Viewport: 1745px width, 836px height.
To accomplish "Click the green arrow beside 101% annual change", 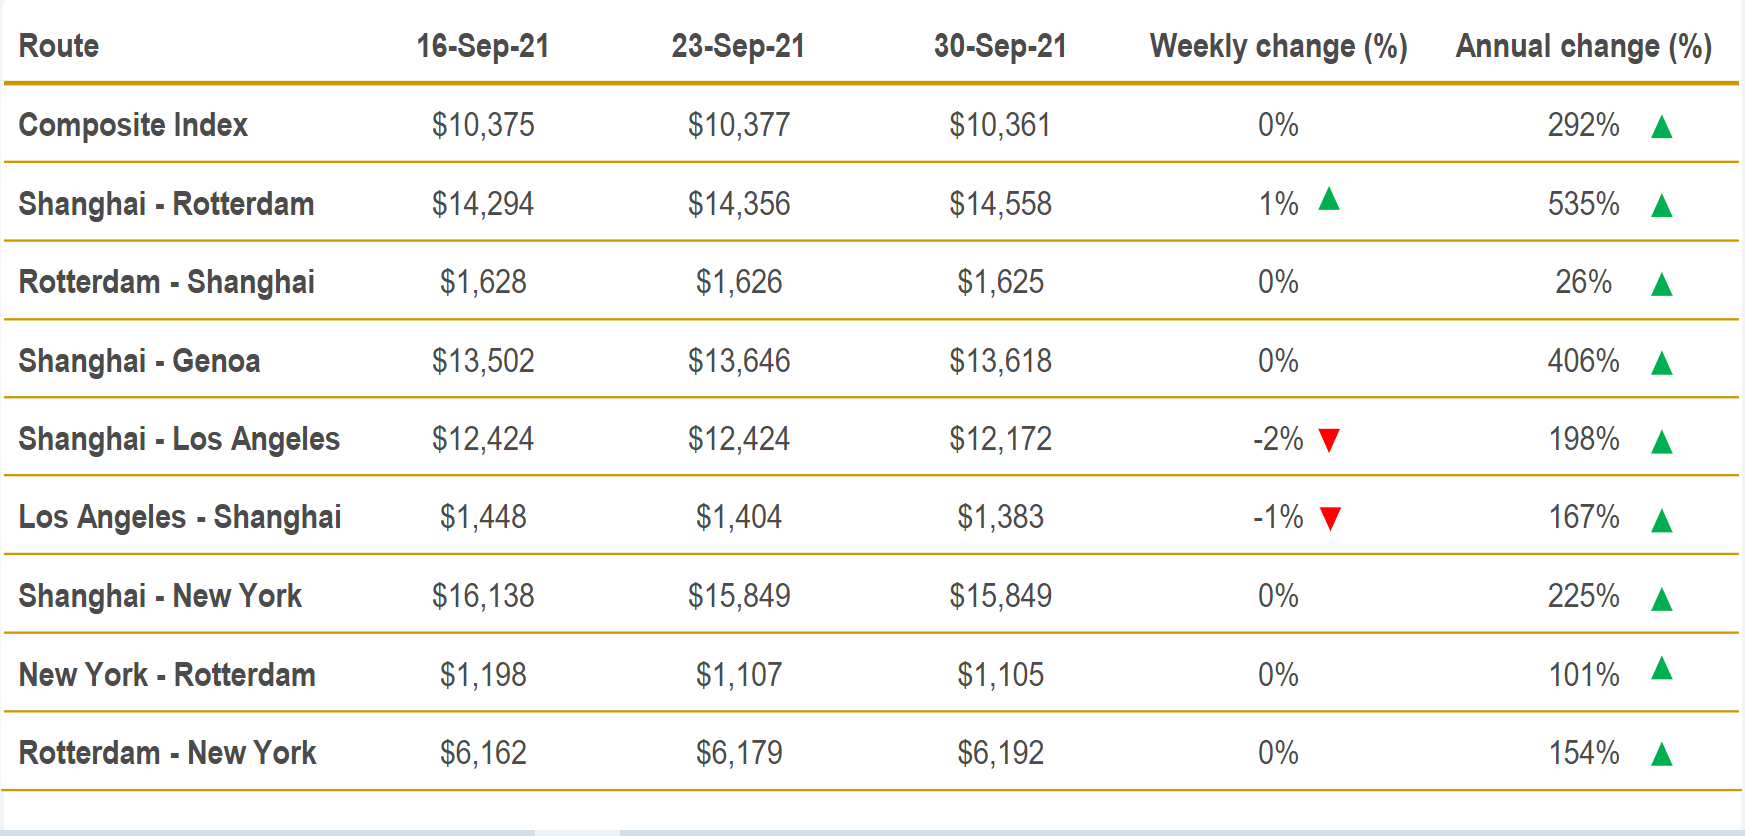I will [1662, 668].
